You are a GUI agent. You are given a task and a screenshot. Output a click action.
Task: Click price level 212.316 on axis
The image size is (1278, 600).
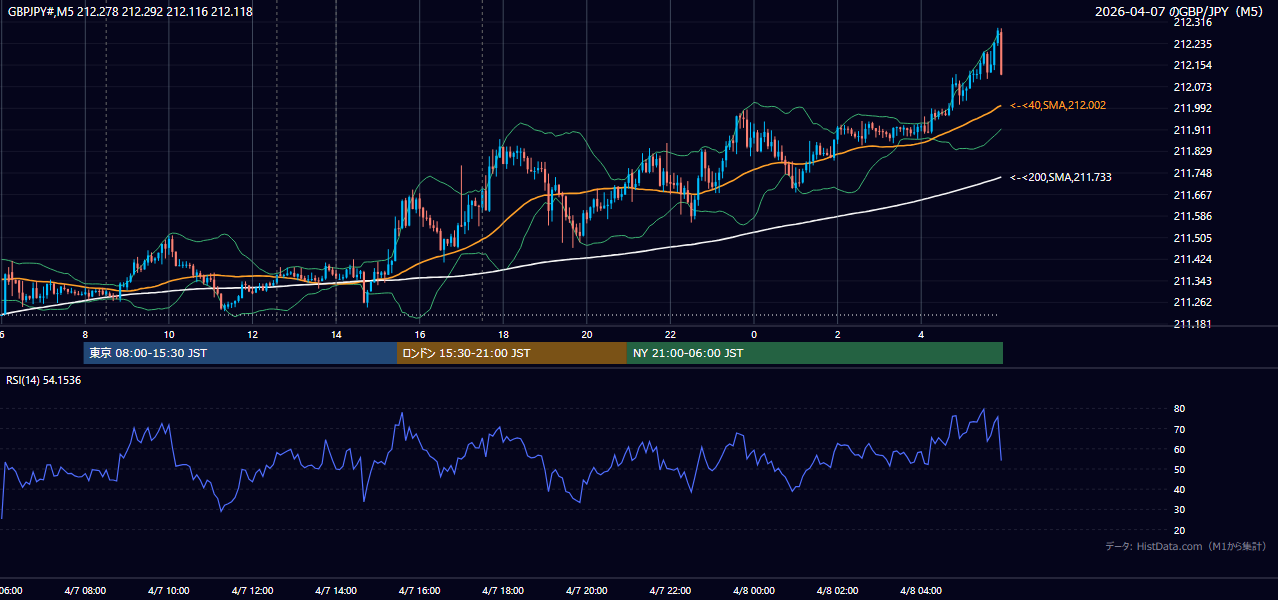(1192, 22)
